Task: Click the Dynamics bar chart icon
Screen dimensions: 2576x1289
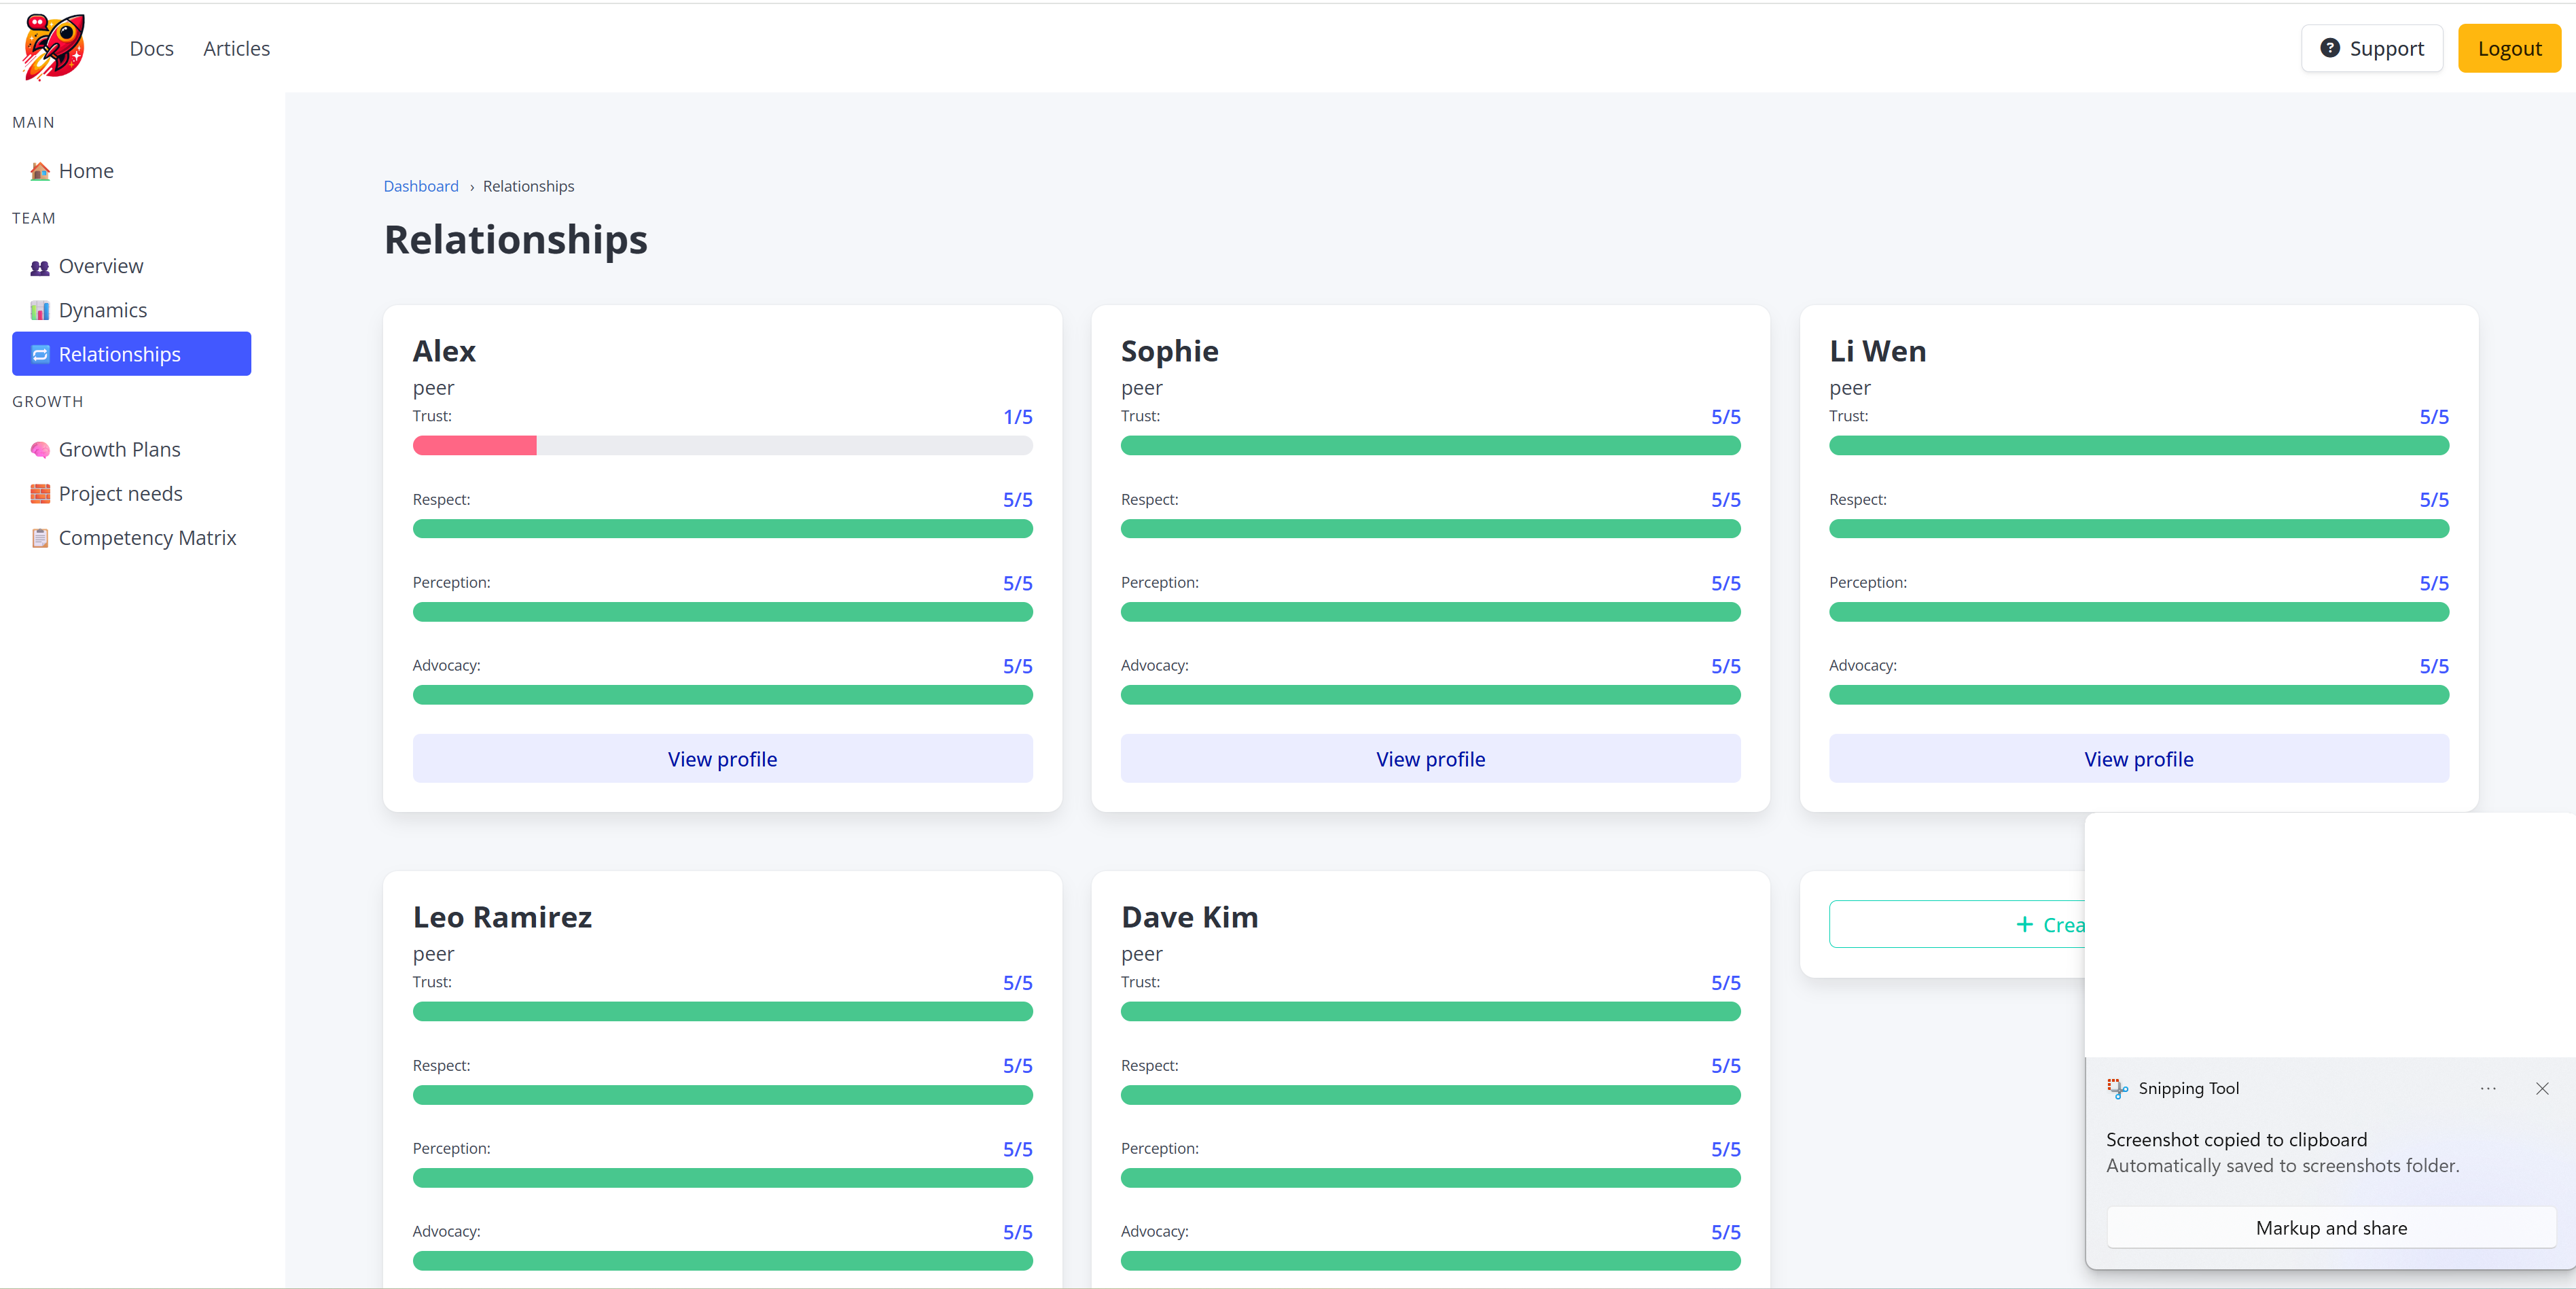Action: (40, 311)
